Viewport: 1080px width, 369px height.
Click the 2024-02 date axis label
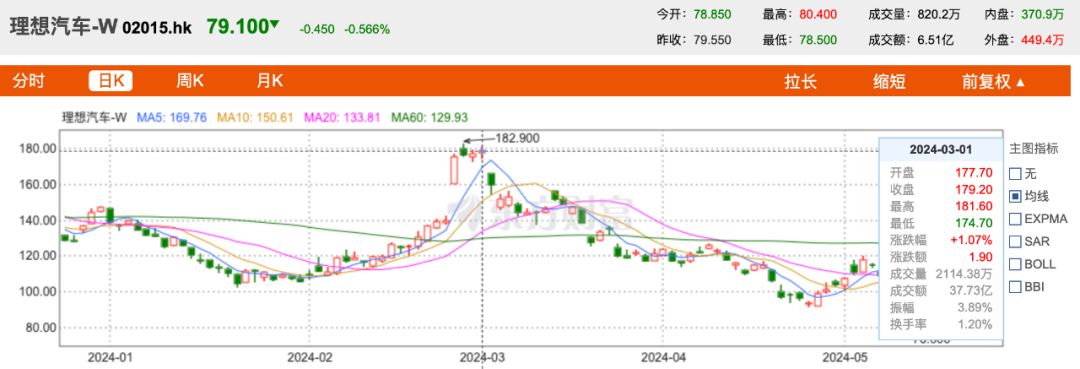pos(309,357)
